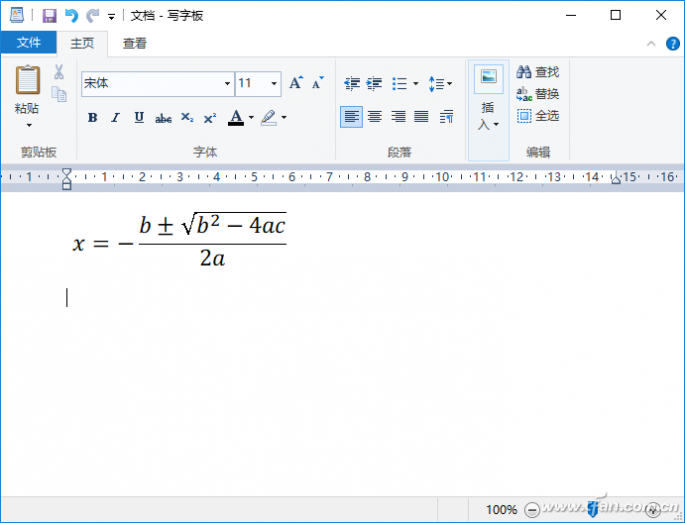Toggle superscript formatting
The width and height of the screenshot is (685, 523).
coord(210,117)
